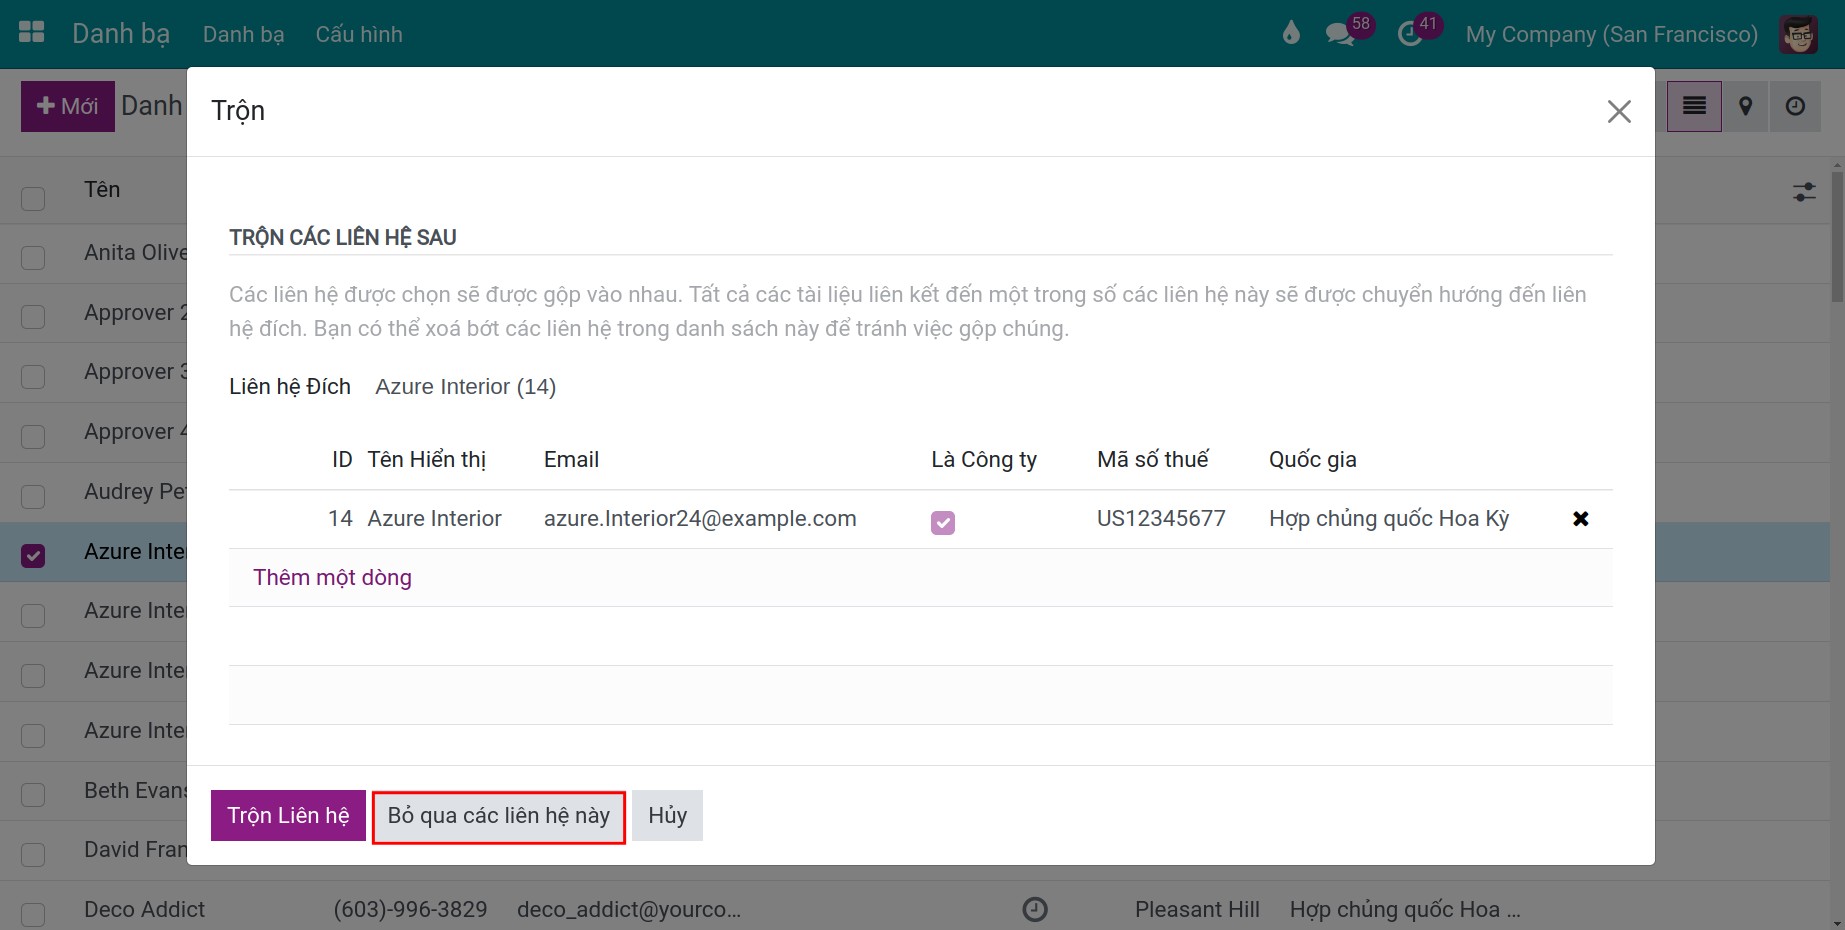
Task: Select the Approver 4 row checkbox
Action: coord(33,436)
